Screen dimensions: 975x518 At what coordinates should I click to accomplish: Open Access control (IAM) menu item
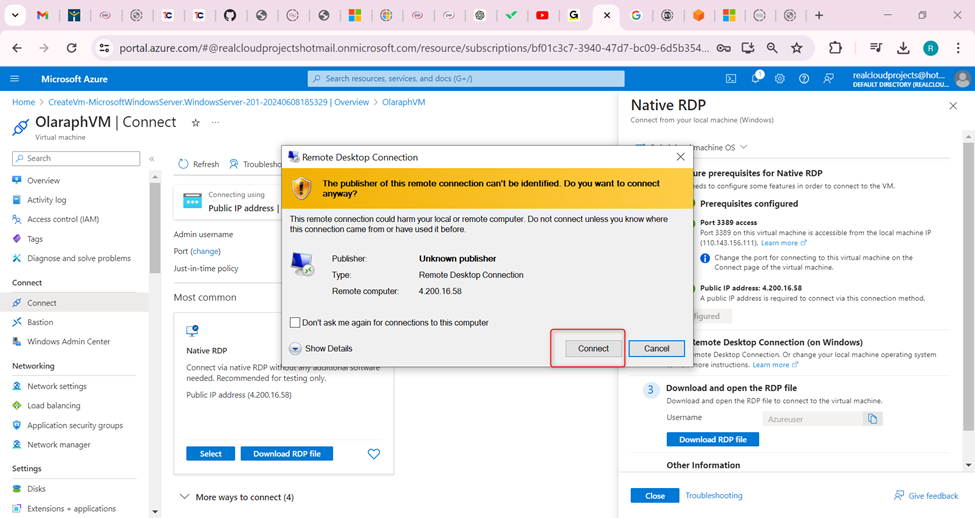coord(63,219)
